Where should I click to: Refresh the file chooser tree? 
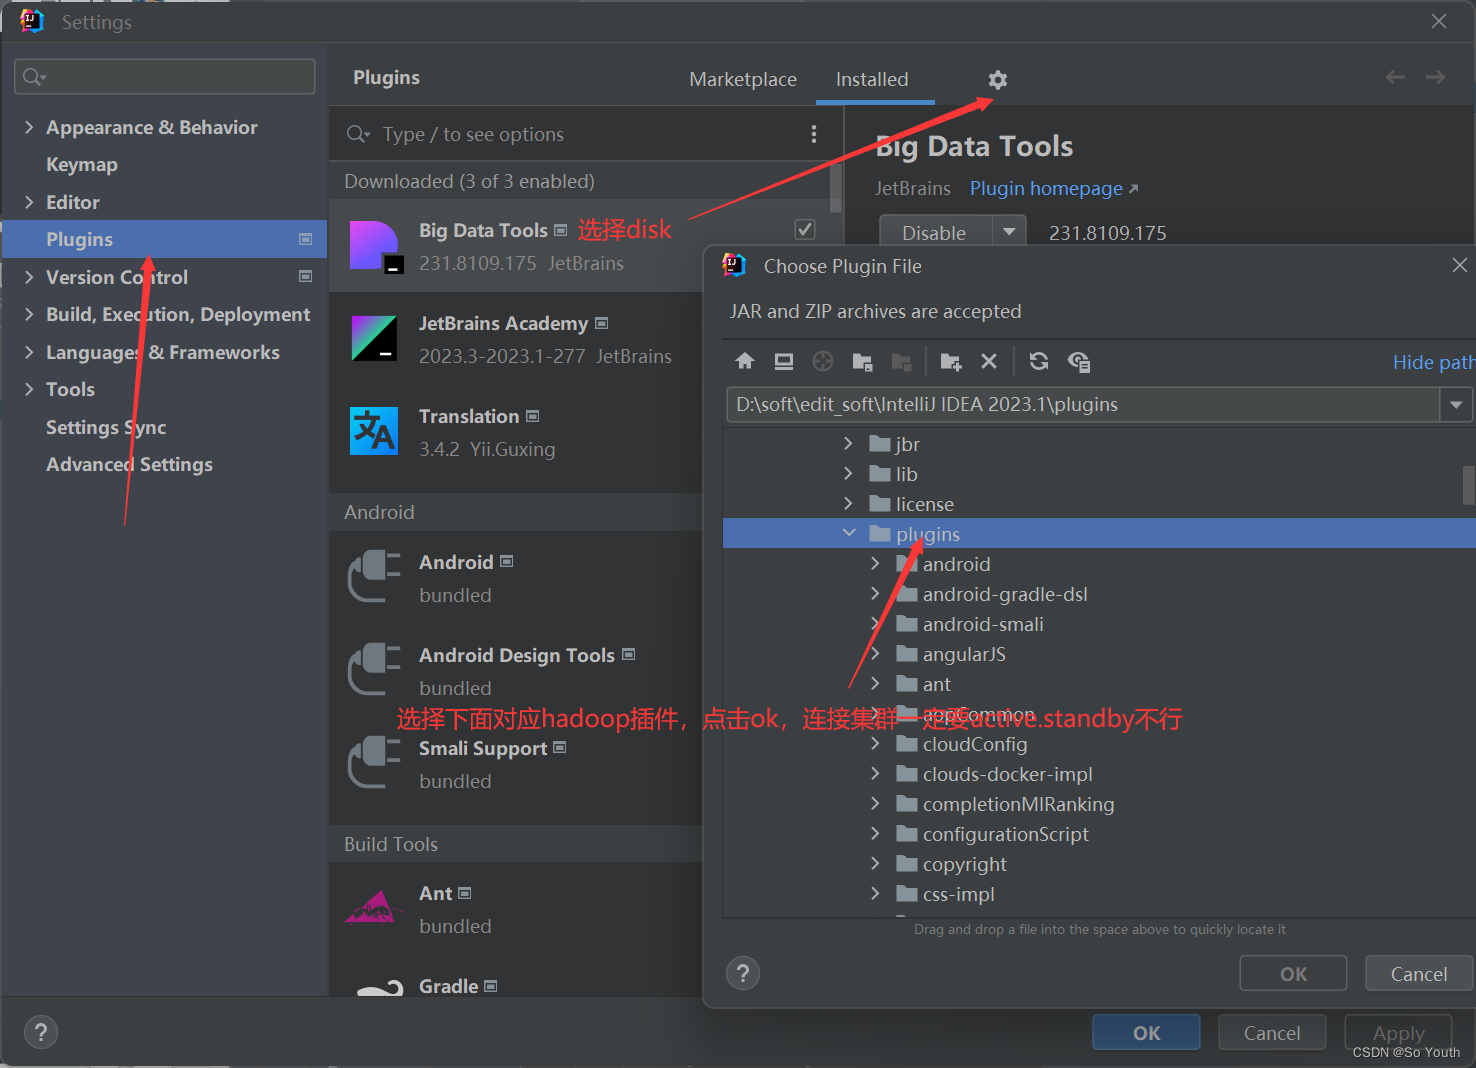point(1039,361)
